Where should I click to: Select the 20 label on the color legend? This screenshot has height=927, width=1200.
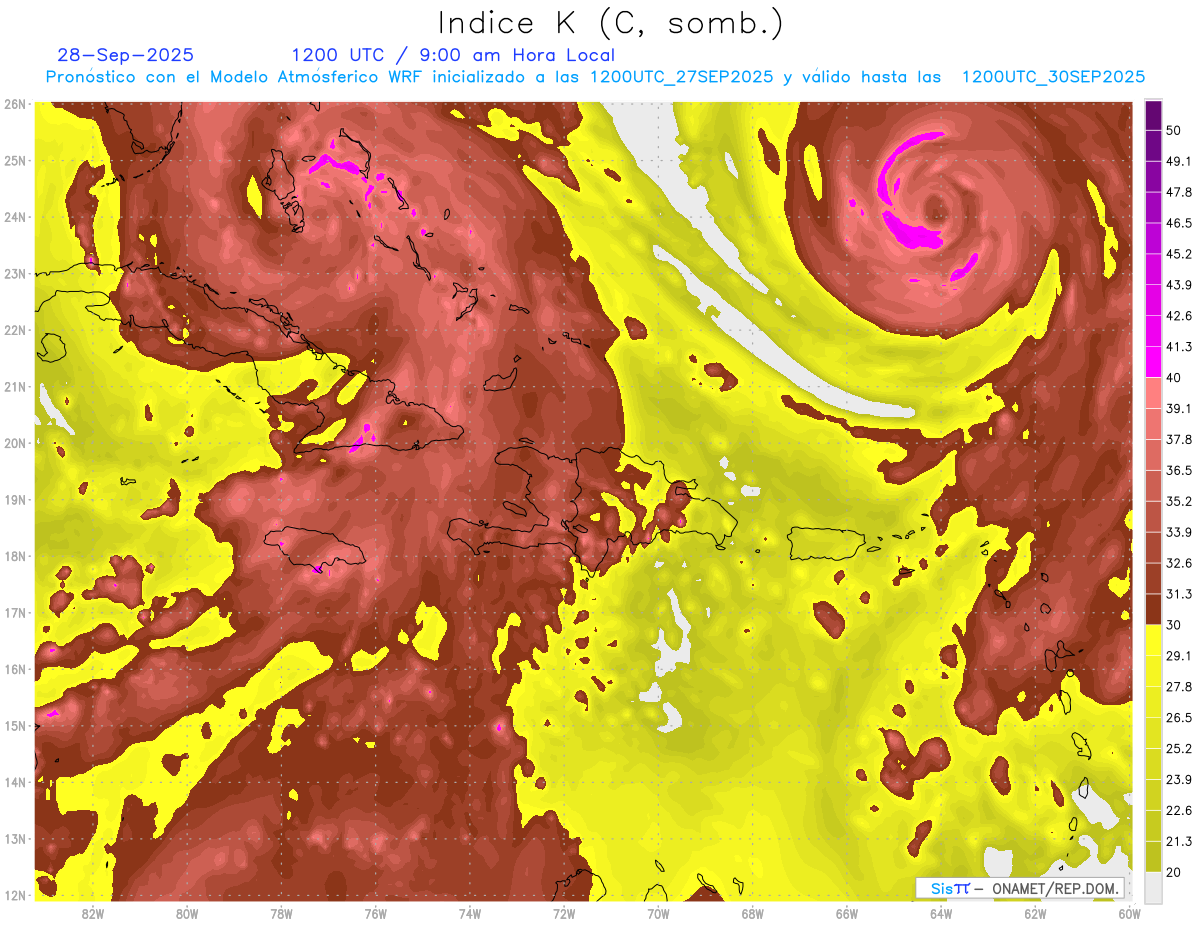point(1174,873)
